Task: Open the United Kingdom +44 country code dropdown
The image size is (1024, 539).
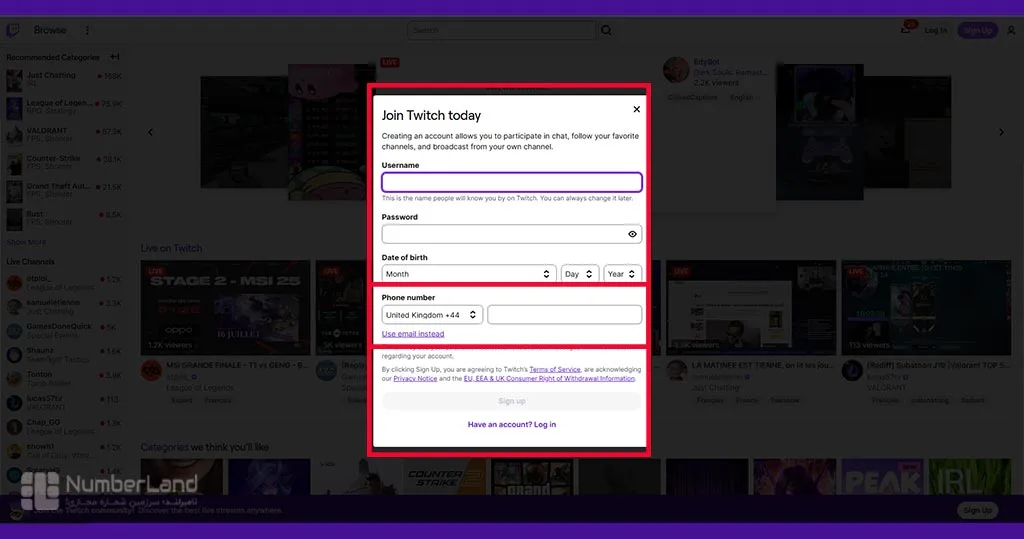Action: click(x=432, y=315)
